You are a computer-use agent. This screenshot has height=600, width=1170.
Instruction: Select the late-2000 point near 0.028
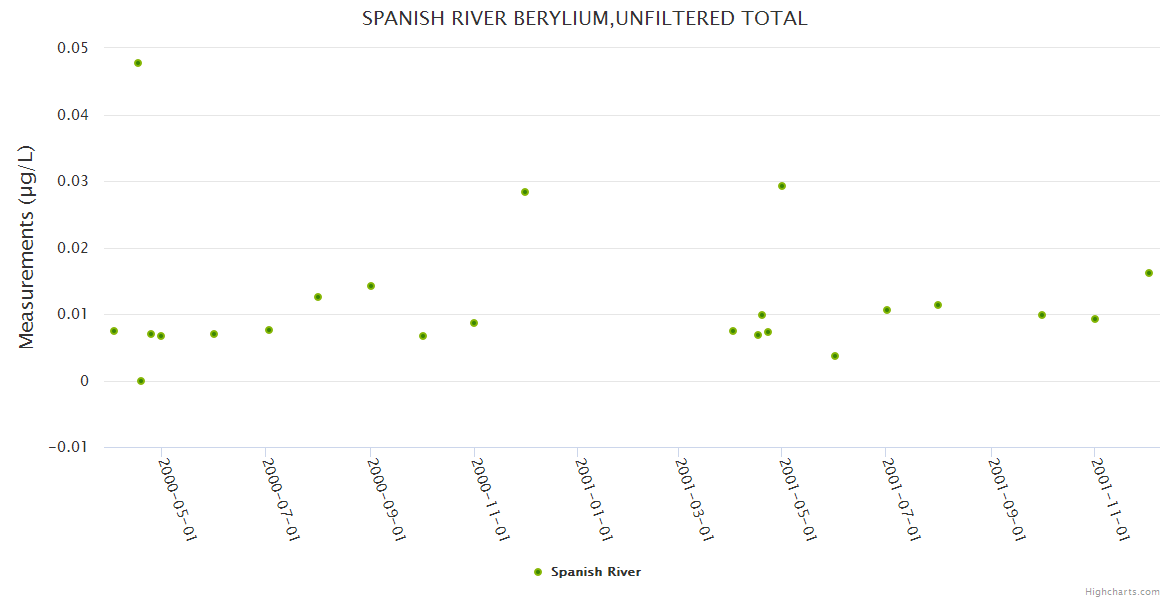pyautogui.click(x=525, y=192)
